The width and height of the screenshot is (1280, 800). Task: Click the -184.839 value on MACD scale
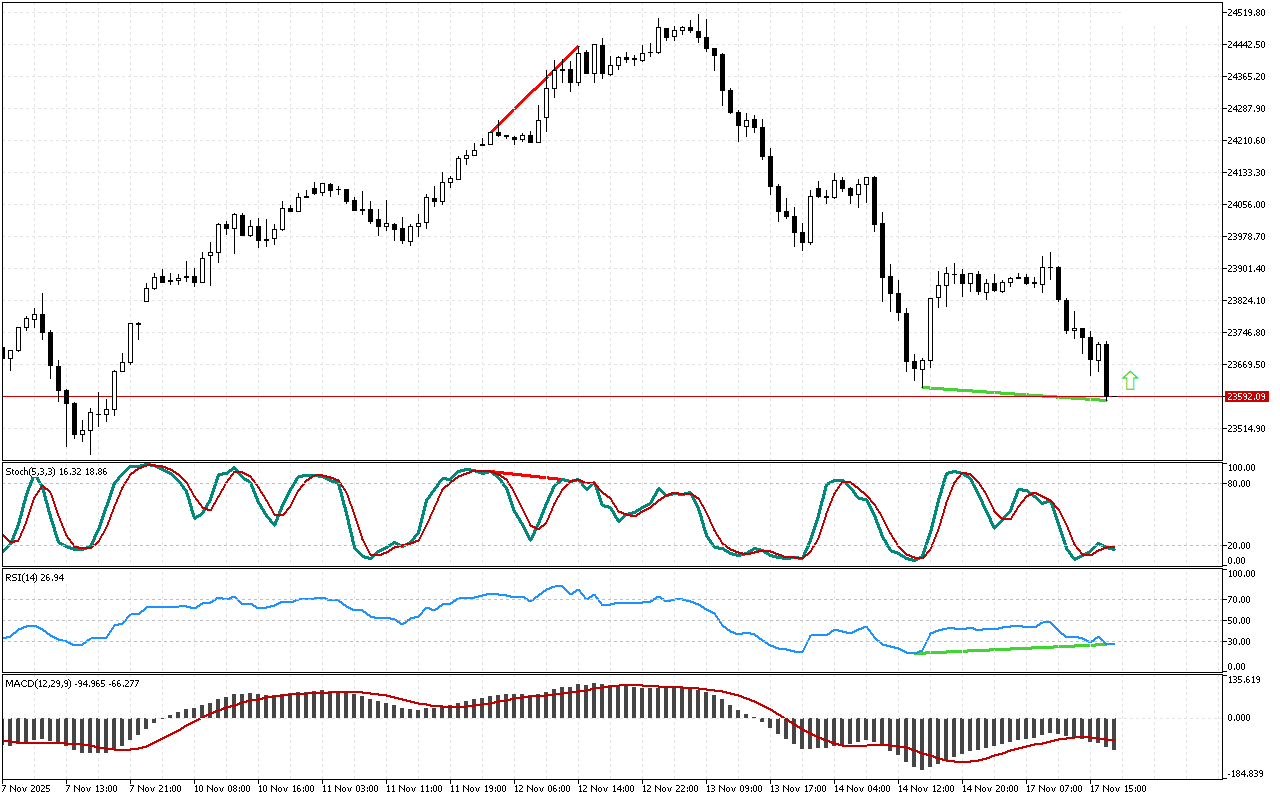pos(1245,774)
